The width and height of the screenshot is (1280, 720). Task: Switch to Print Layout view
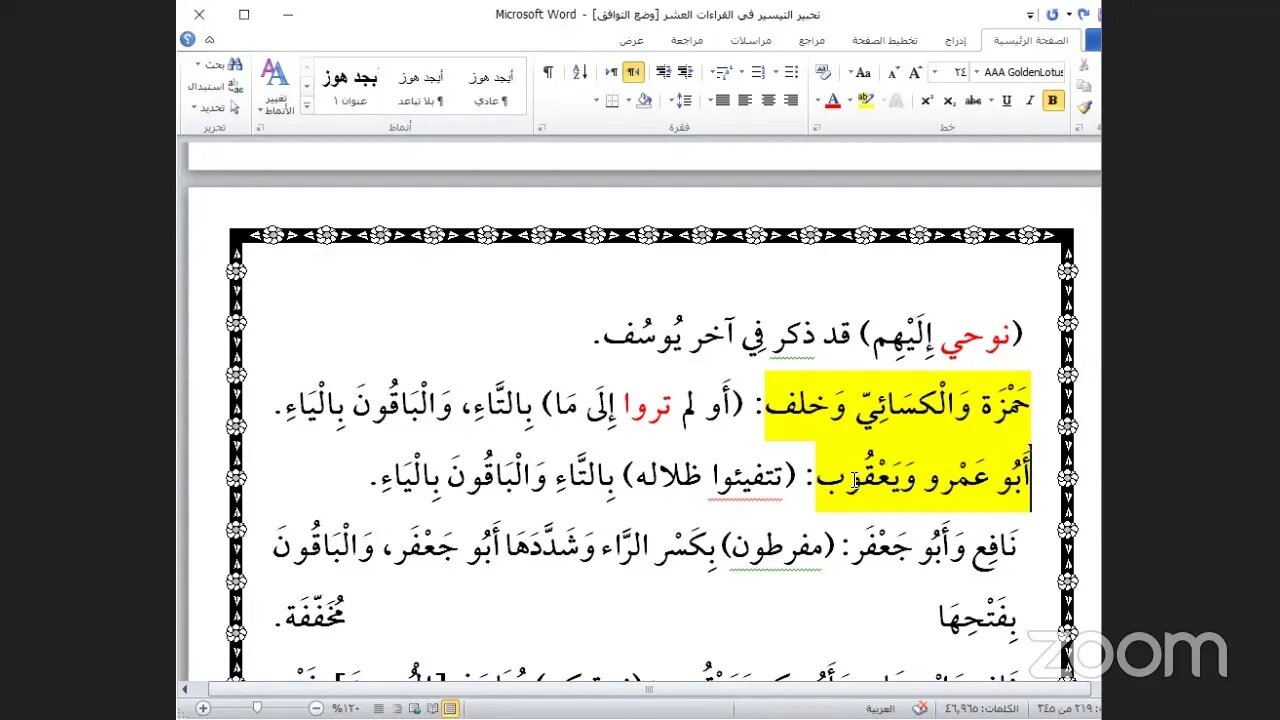click(449, 708)
